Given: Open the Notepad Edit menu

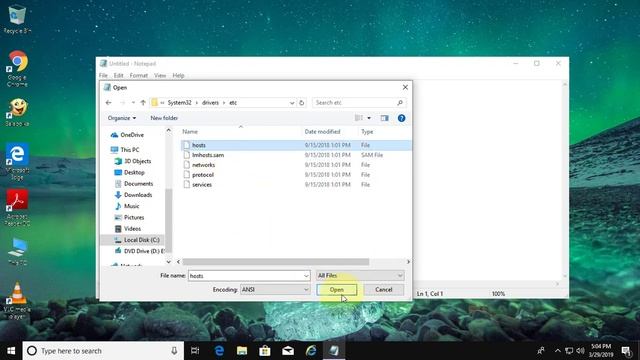Looking at the screenshot, I should point(118,76).
